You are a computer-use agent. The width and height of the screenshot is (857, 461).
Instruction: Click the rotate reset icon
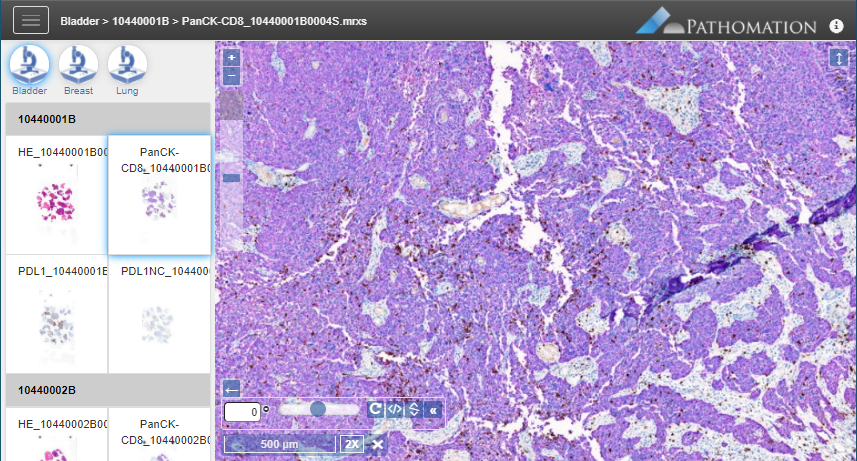click(x=375, y=409)
